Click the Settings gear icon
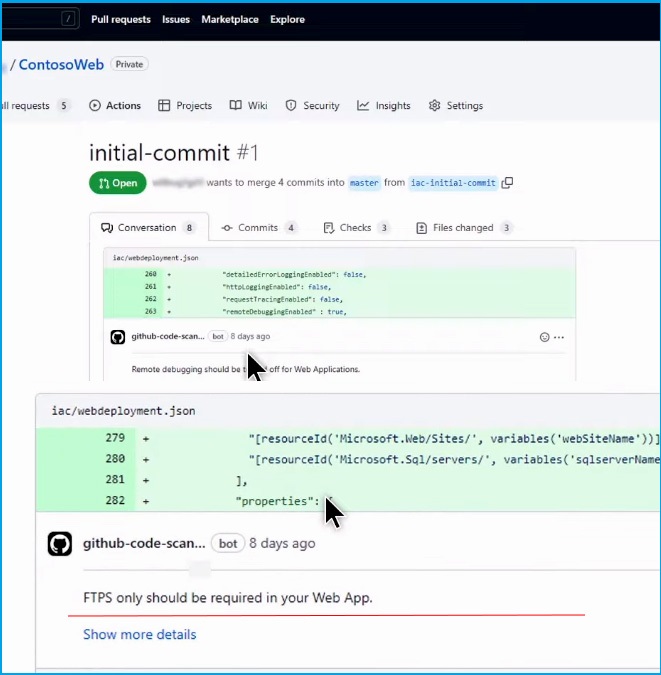Image resolution: width=661 pixels, height=675 pixels. click(x=434, y=105)
